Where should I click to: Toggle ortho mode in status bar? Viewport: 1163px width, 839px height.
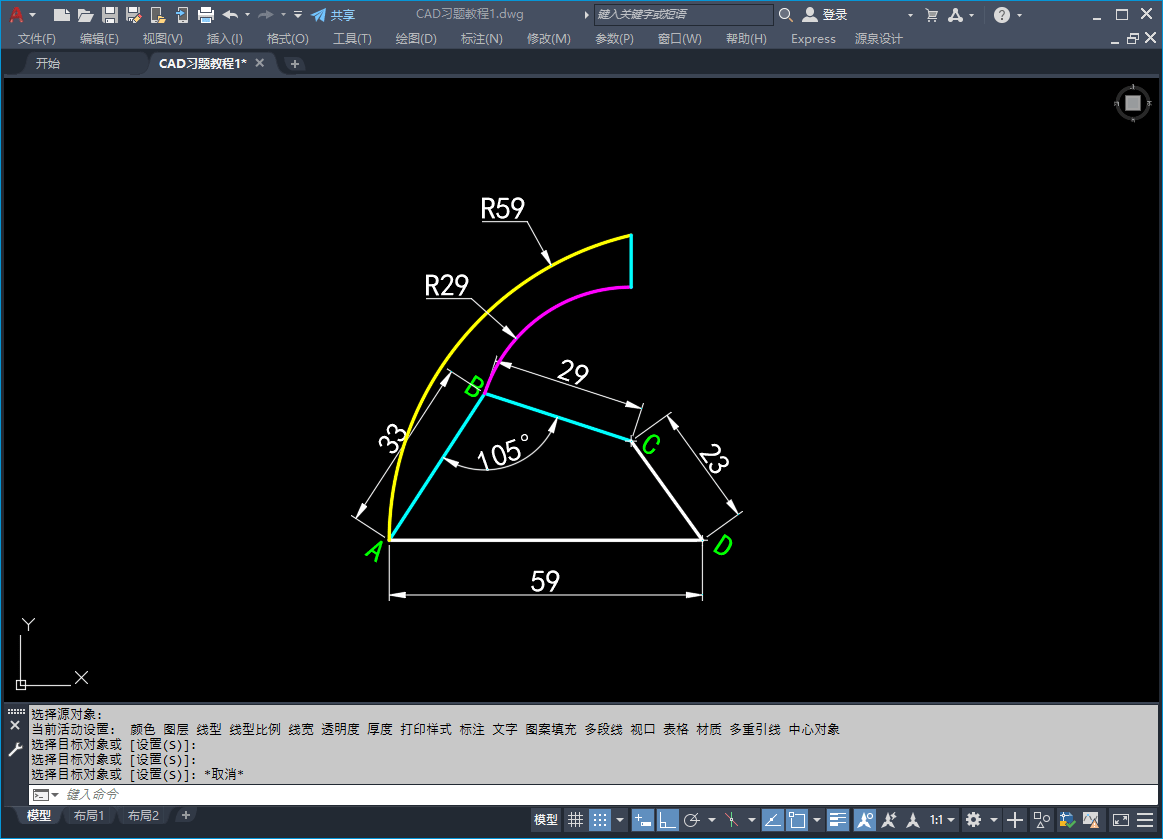coord(668,820)
